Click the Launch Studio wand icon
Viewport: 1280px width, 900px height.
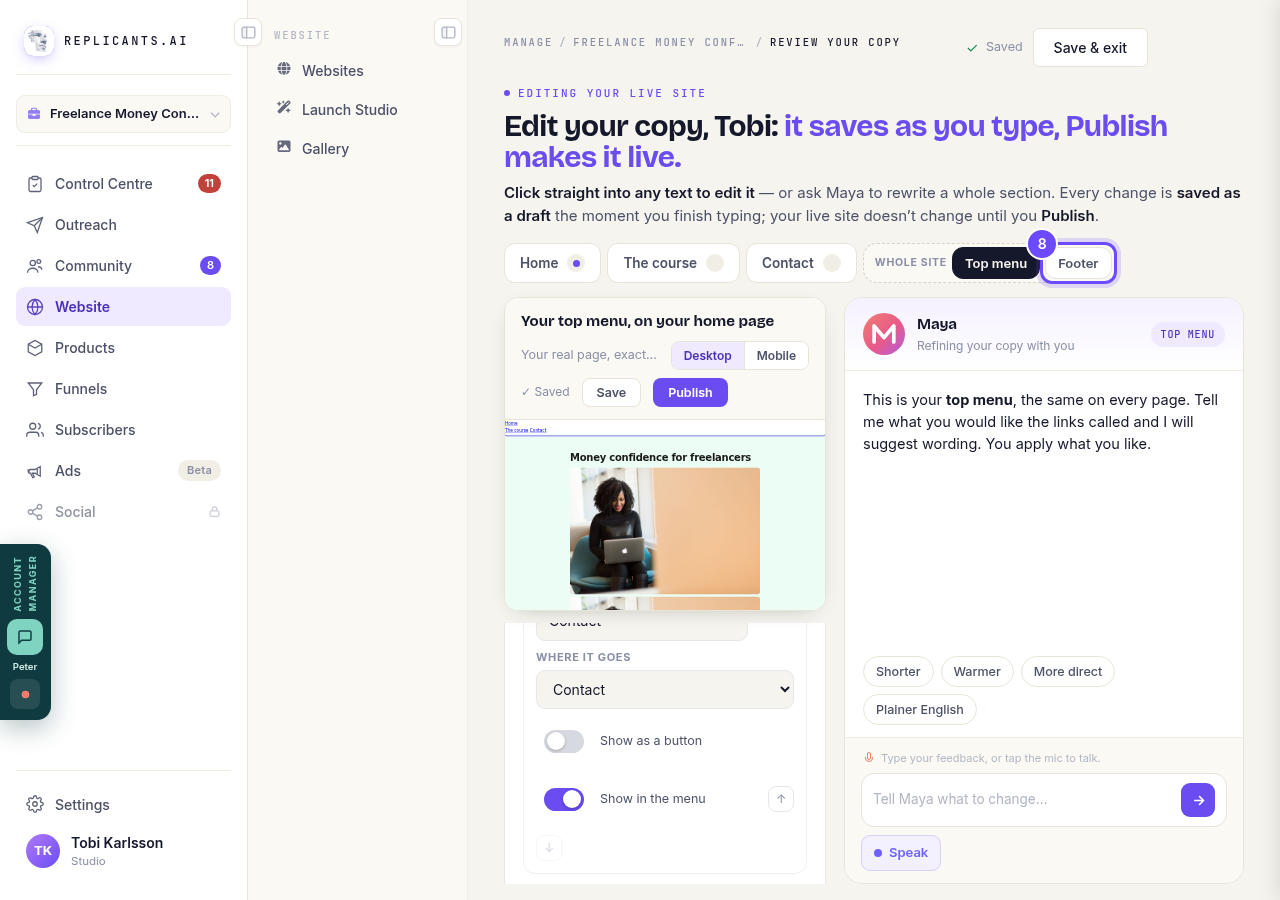(284, 108)
